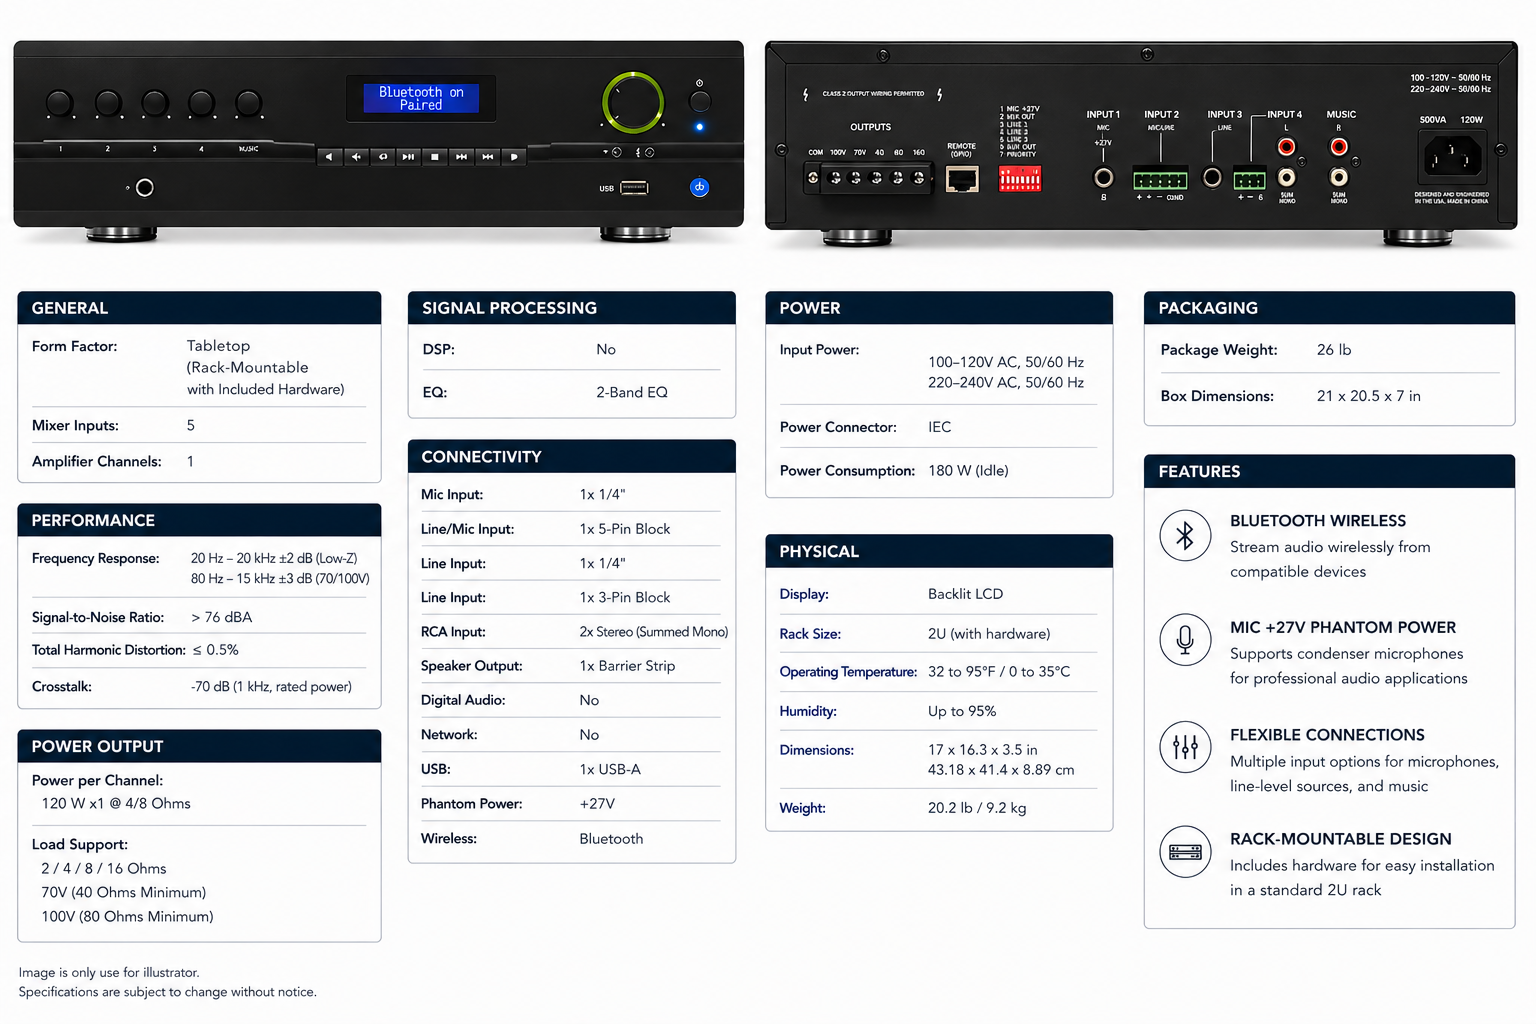This screenshot has width=1536, height=1024.
Task: Click the repeat transport button
Action: coord(382,156)
